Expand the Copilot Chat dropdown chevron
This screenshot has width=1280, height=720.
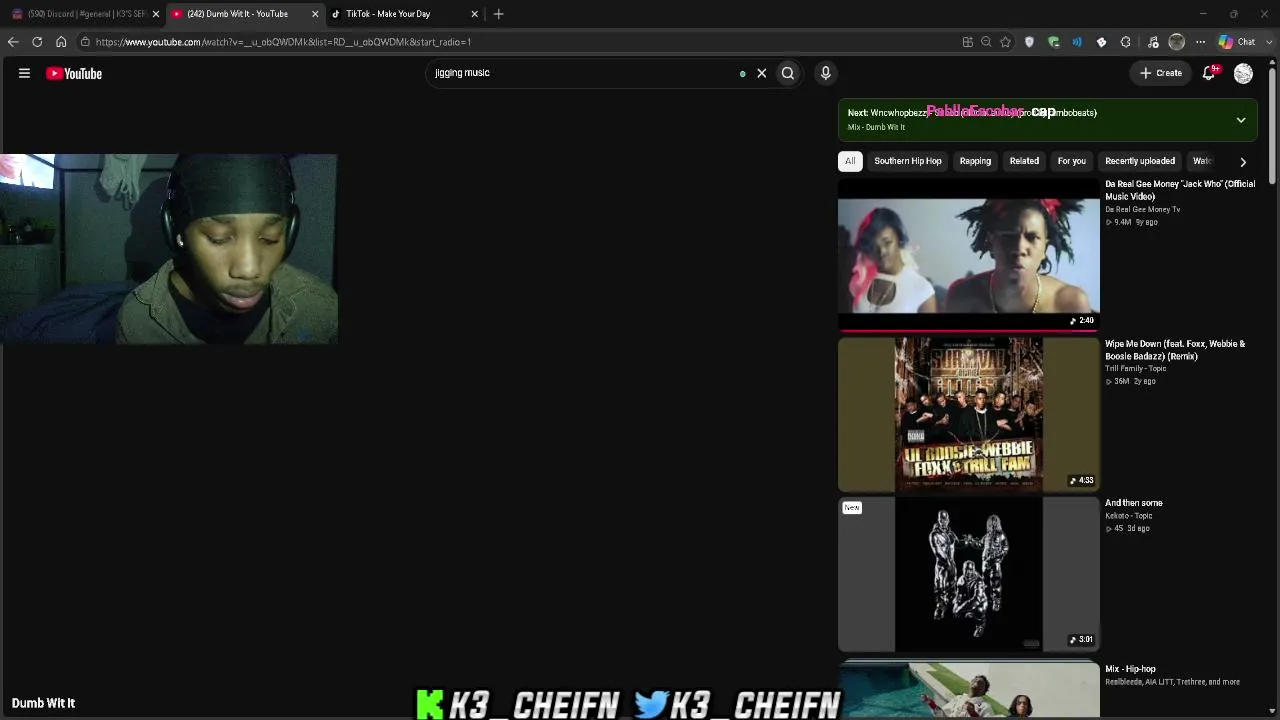(x=1267, y=42)
